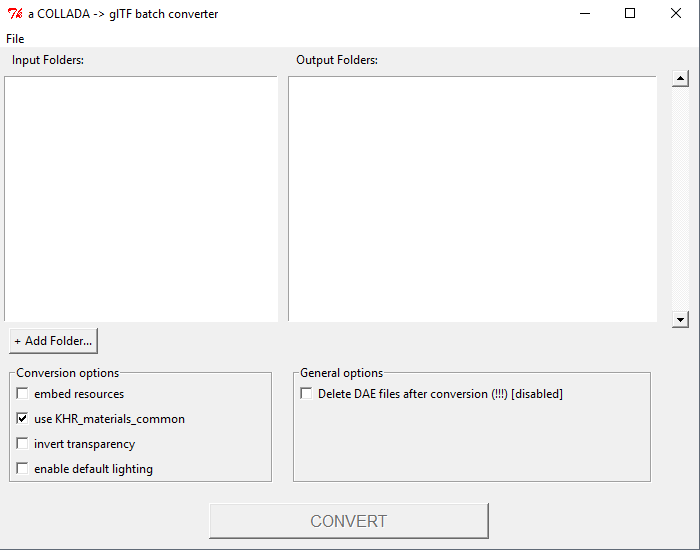Image resolution: width=700 pixels, height=550 pixels.
Task: Click the vertical scrollbar track
Action: 680,199
